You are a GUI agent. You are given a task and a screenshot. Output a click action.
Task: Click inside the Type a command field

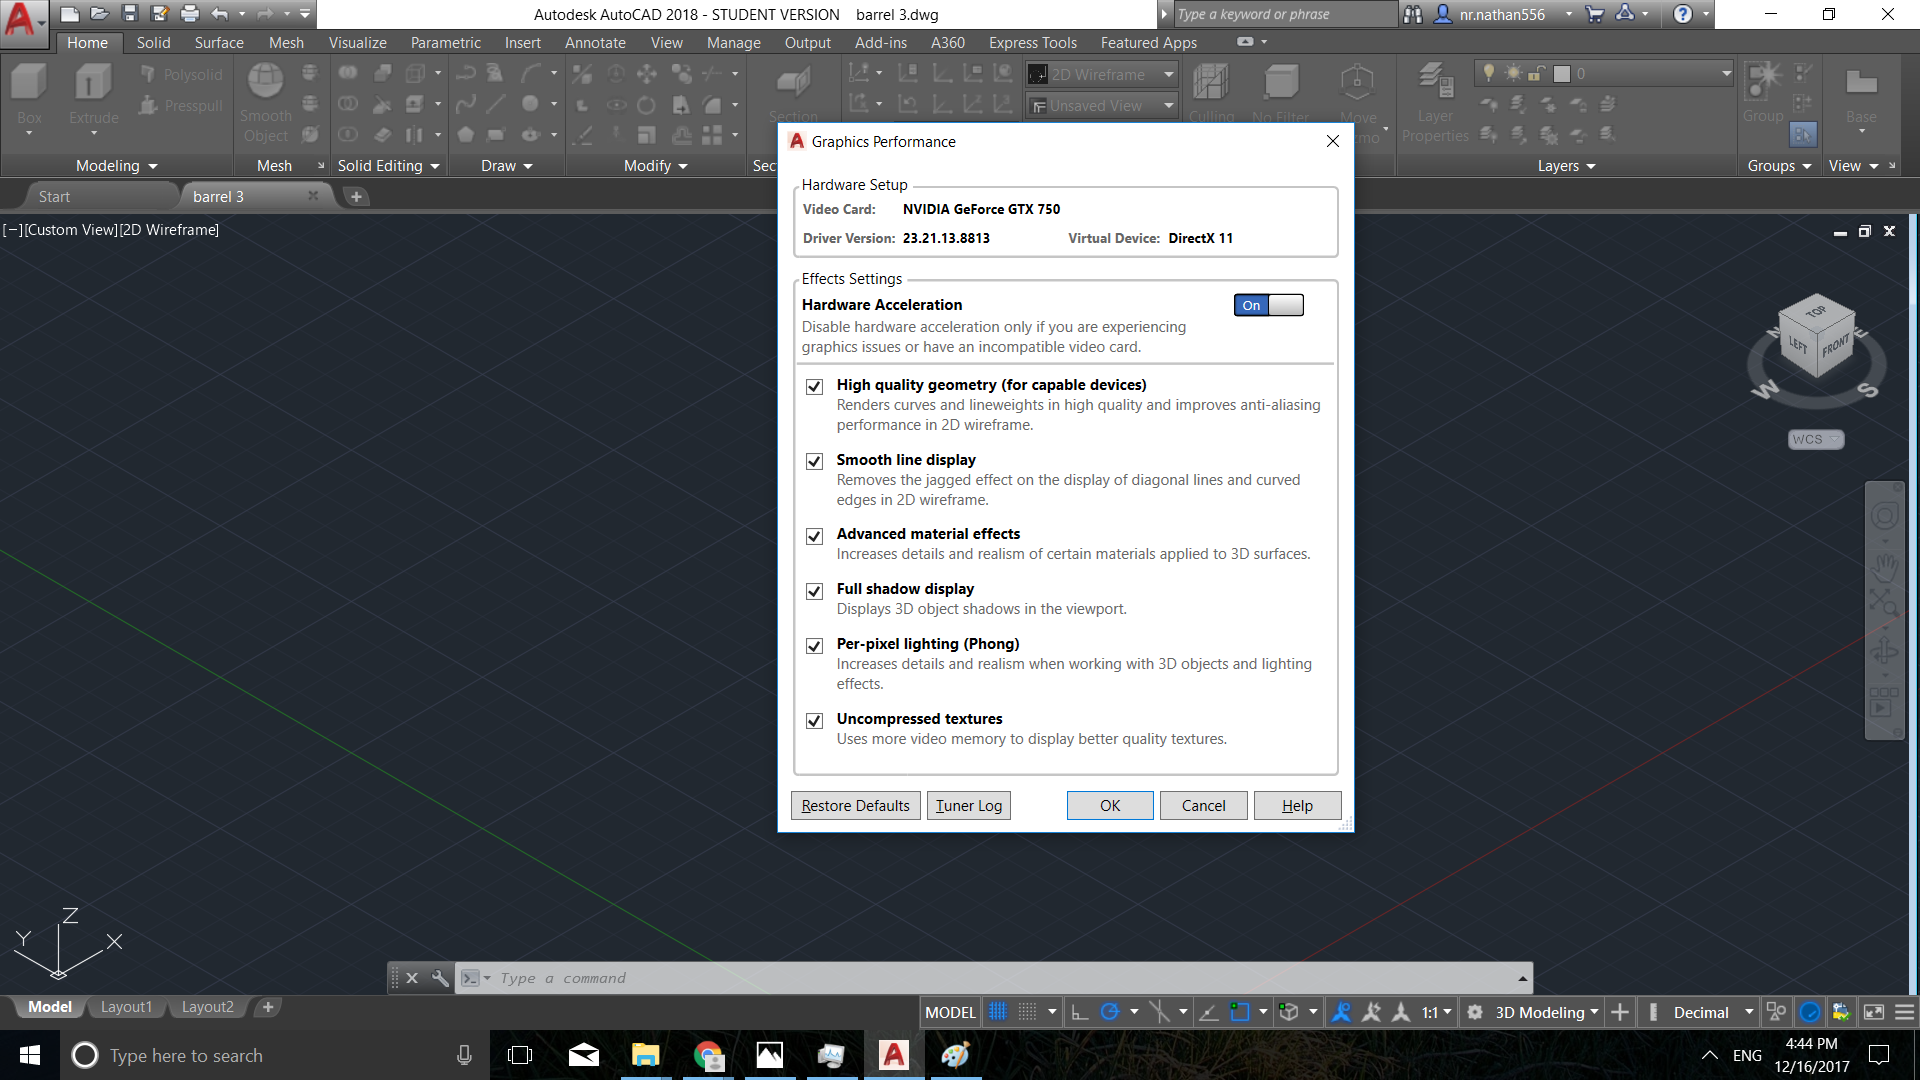pos(700,977)
